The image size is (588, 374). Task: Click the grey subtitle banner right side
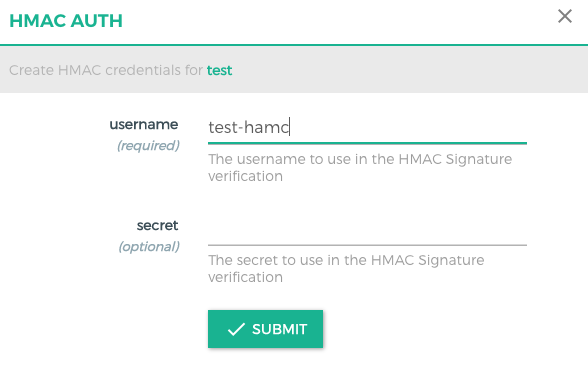[450, 70]
